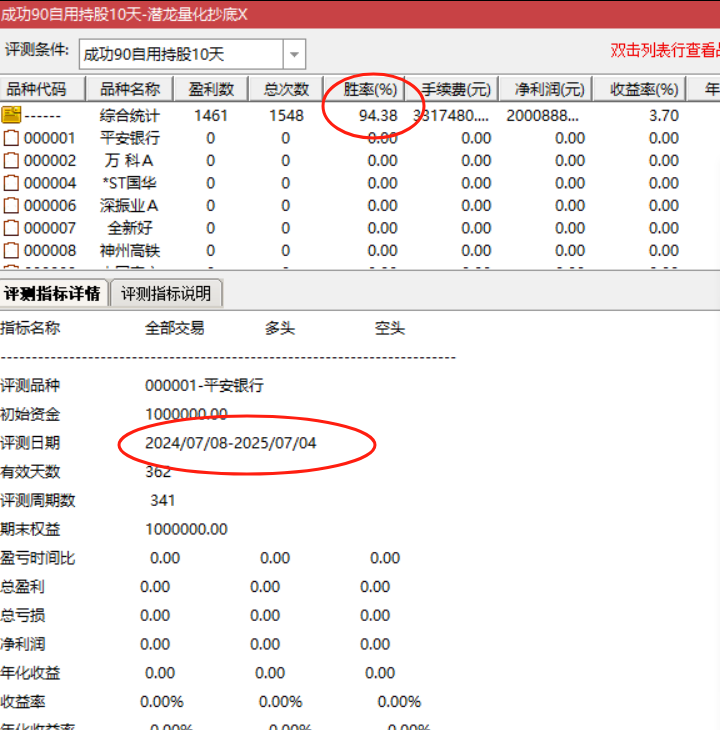Click stock code 000001
The image size is (720, 730).
pyautogui.click(x=50, y=138)
